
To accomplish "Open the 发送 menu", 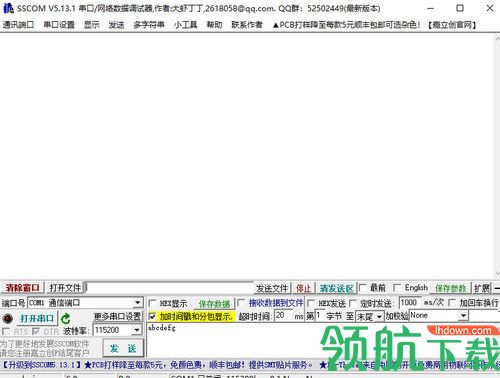I will click(x=116, y=25).
